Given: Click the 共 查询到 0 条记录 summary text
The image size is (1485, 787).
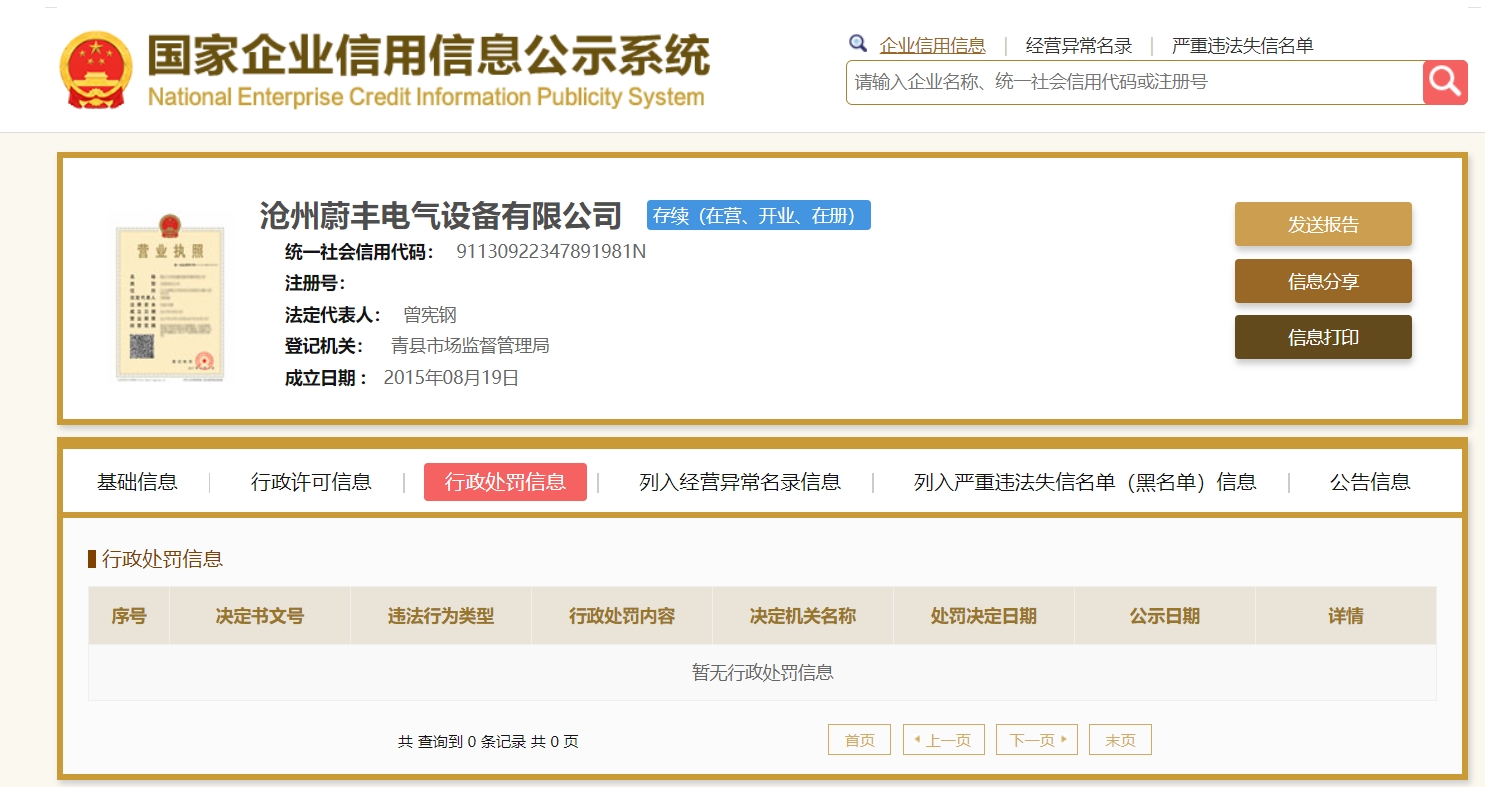Looking at the screenshot, I should click(x=461, y=742).
